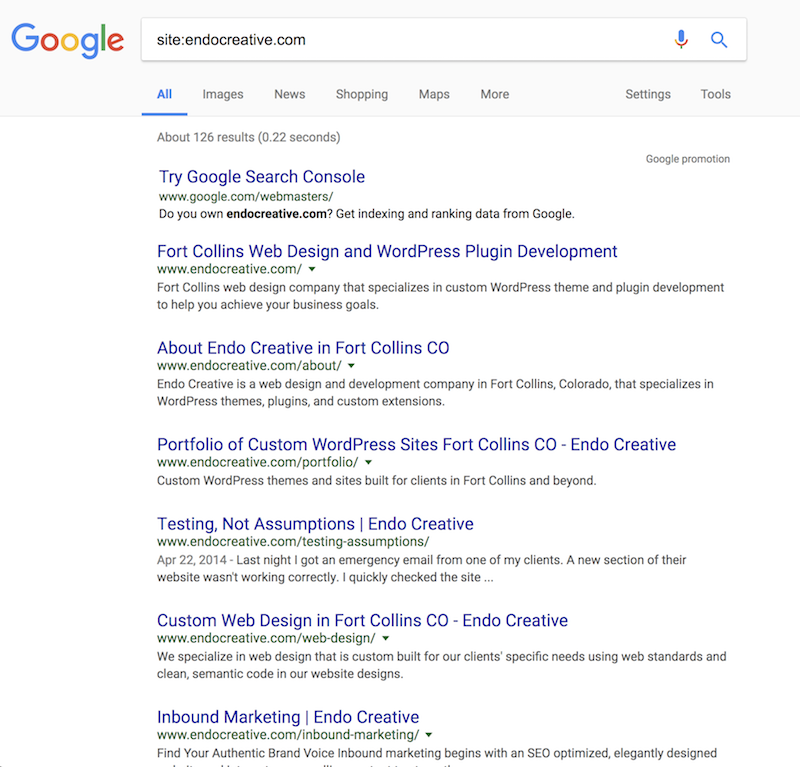Open Fort Collins Web Design and WordPress result

[x=387, y=251]
